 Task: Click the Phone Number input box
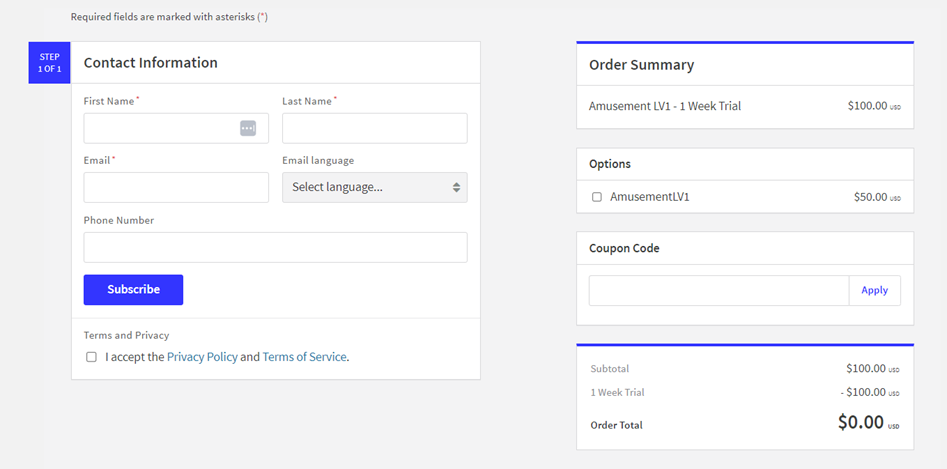tap(275, 247)
